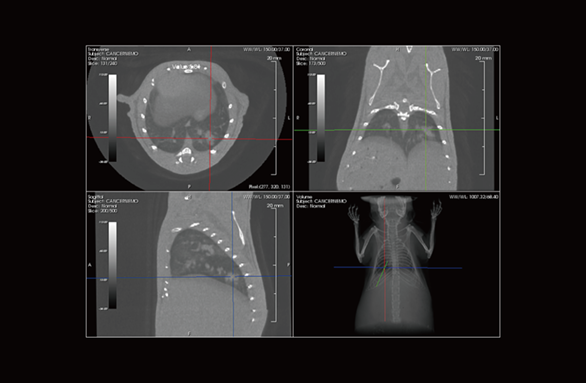Click the Sagittal view blue crosshair intersection
Viewport: 586px width, 383px height.
click(233, 277)
